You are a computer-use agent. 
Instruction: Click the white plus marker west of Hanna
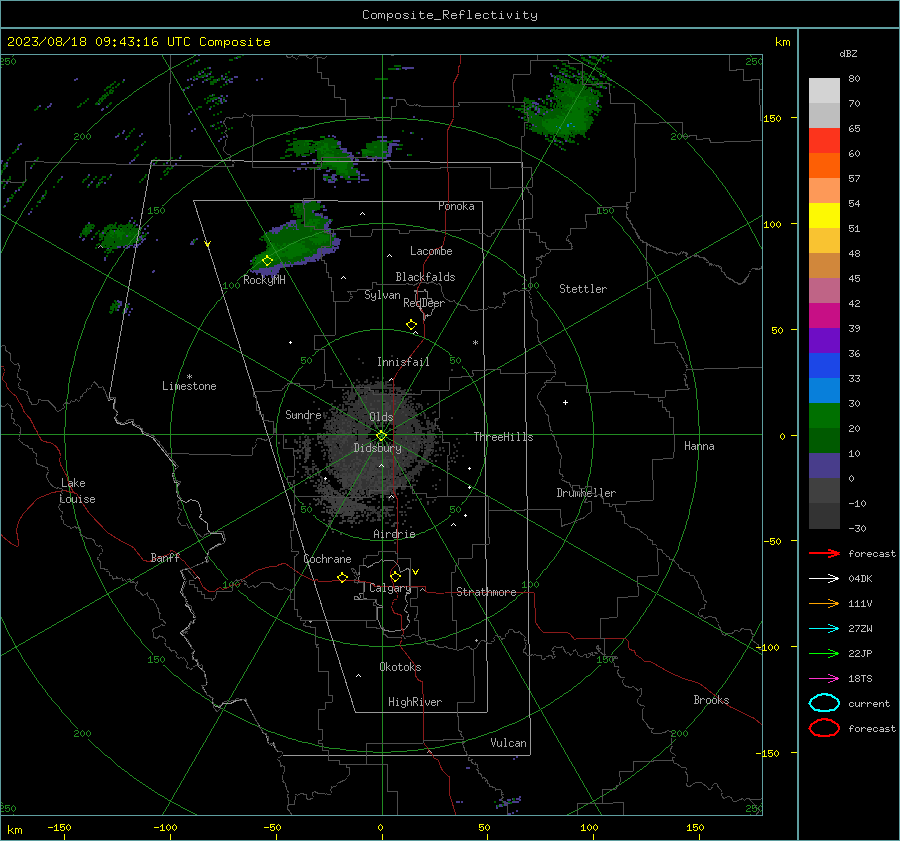tap(565, 402)
